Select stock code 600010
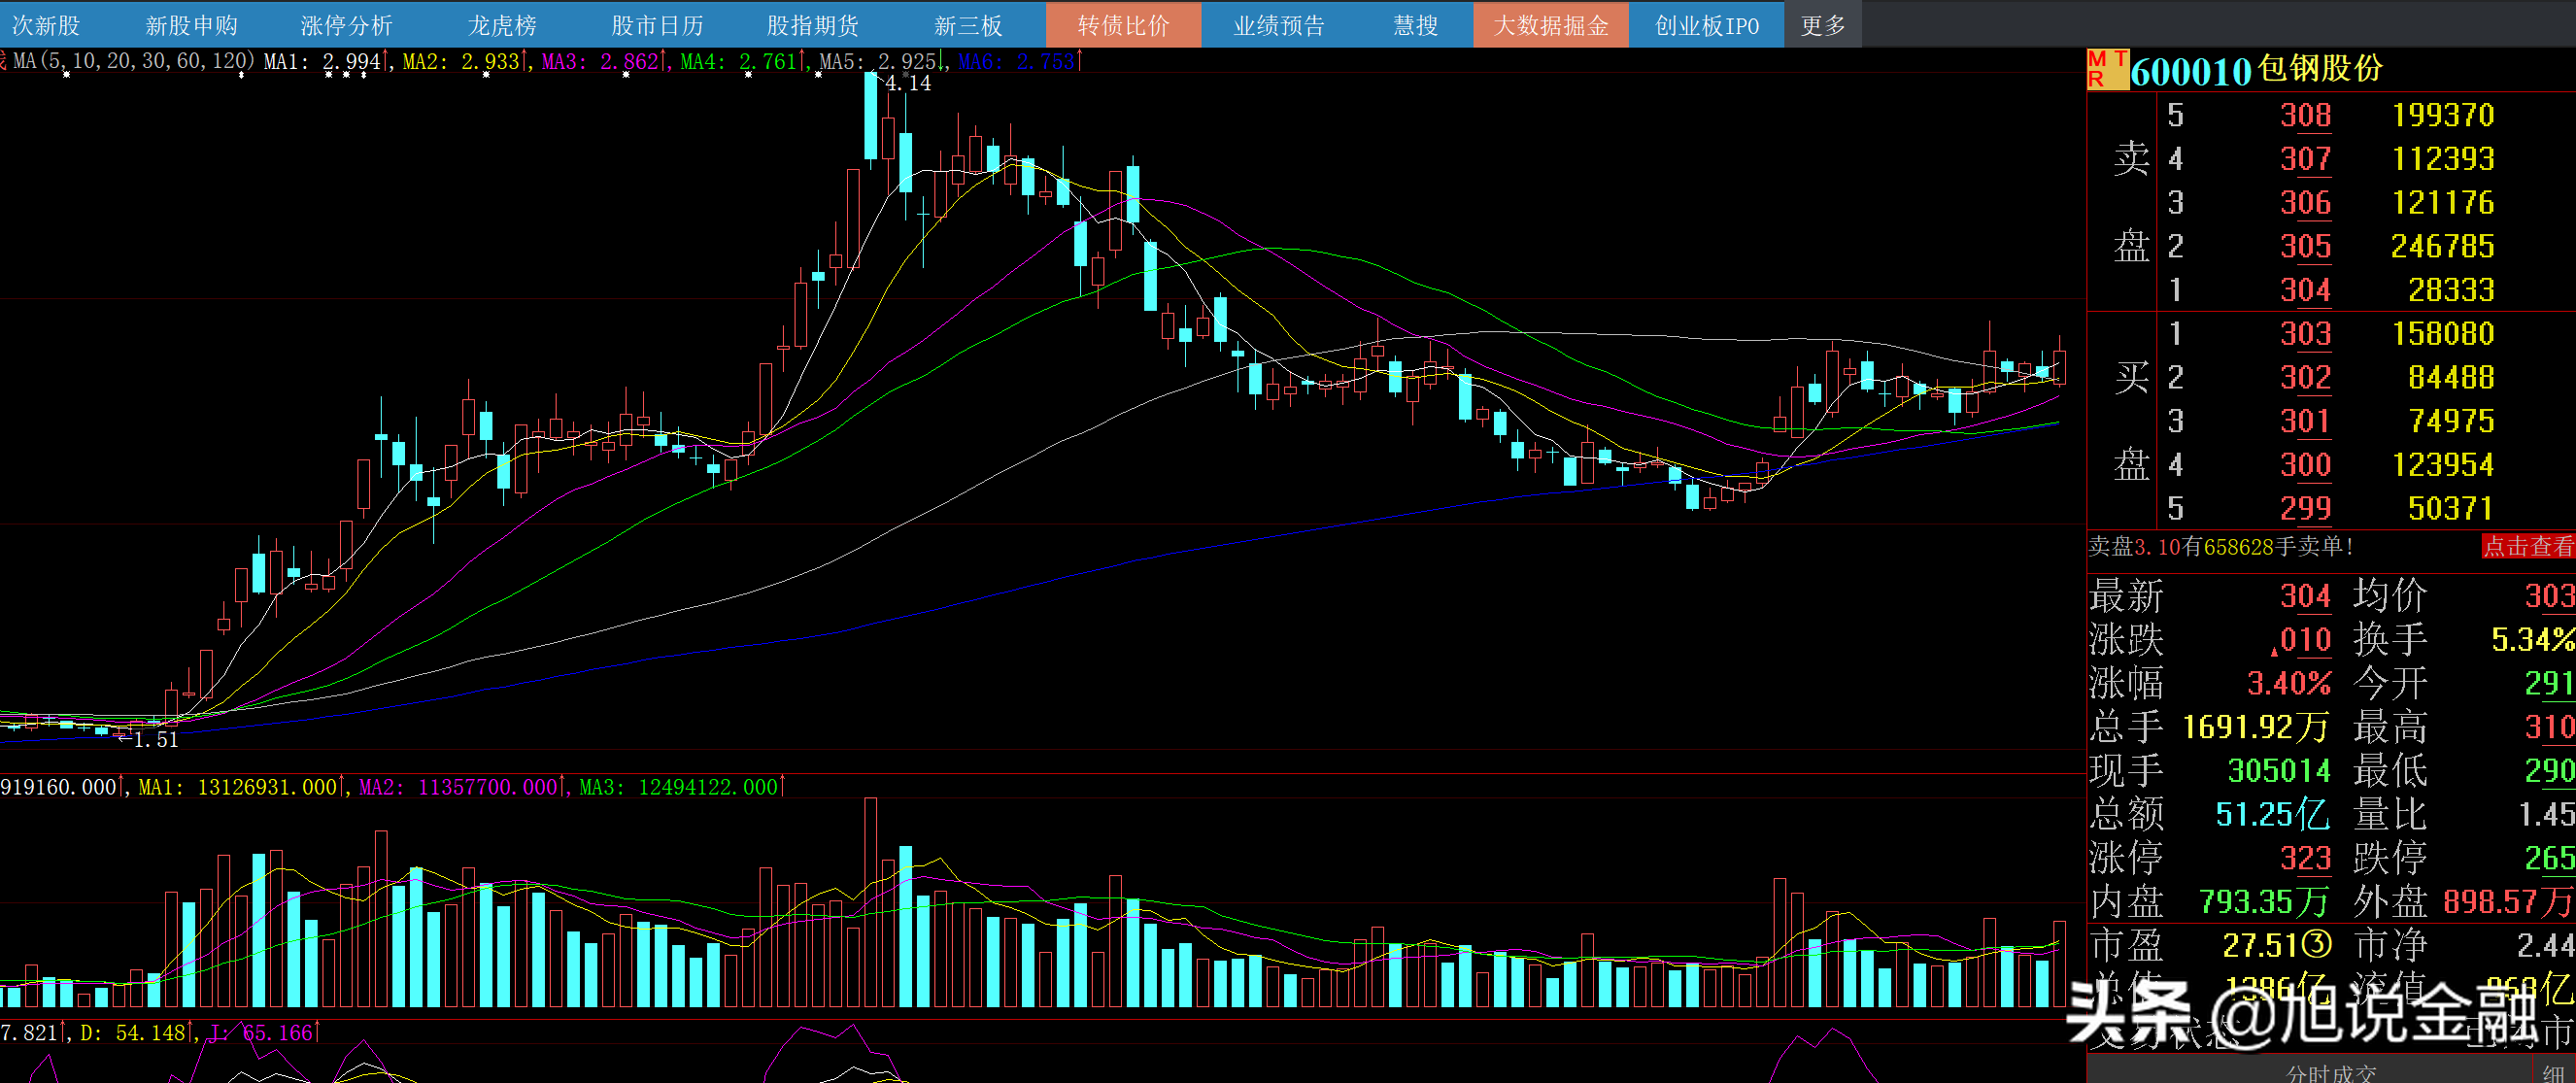 click(2190, 71)
